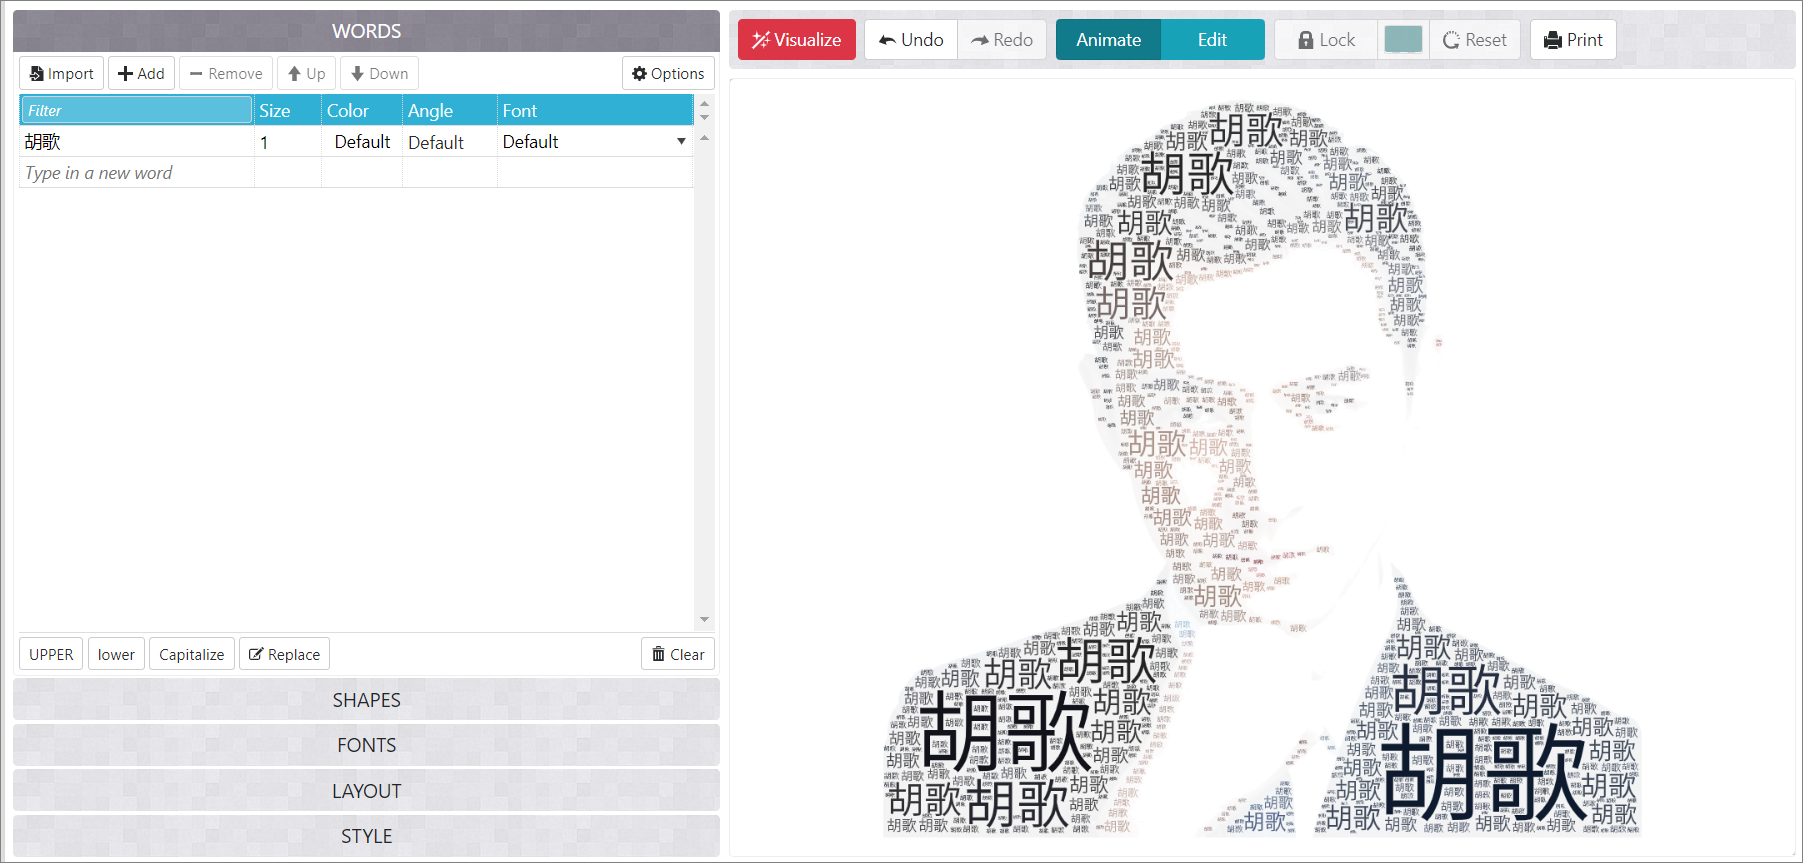Pick the teal background color swatch
Image resolution: width=1803 pixels, height=863 pixels.
[1403, 40]
